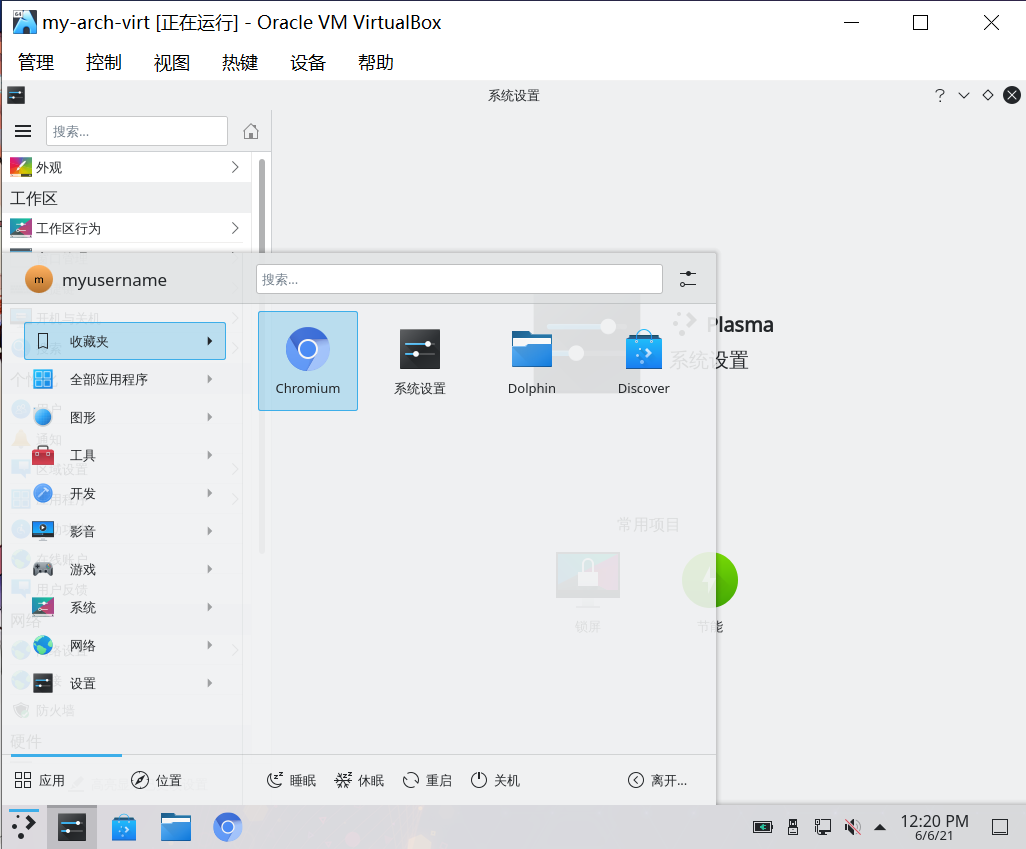Open 系统设置 from the favorites grid

click(420, 360)
